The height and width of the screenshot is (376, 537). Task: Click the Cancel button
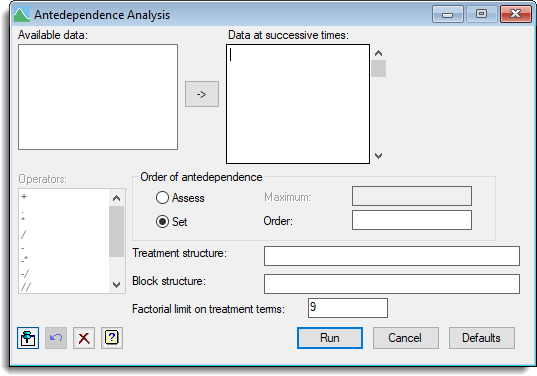[x=405, y=338]
